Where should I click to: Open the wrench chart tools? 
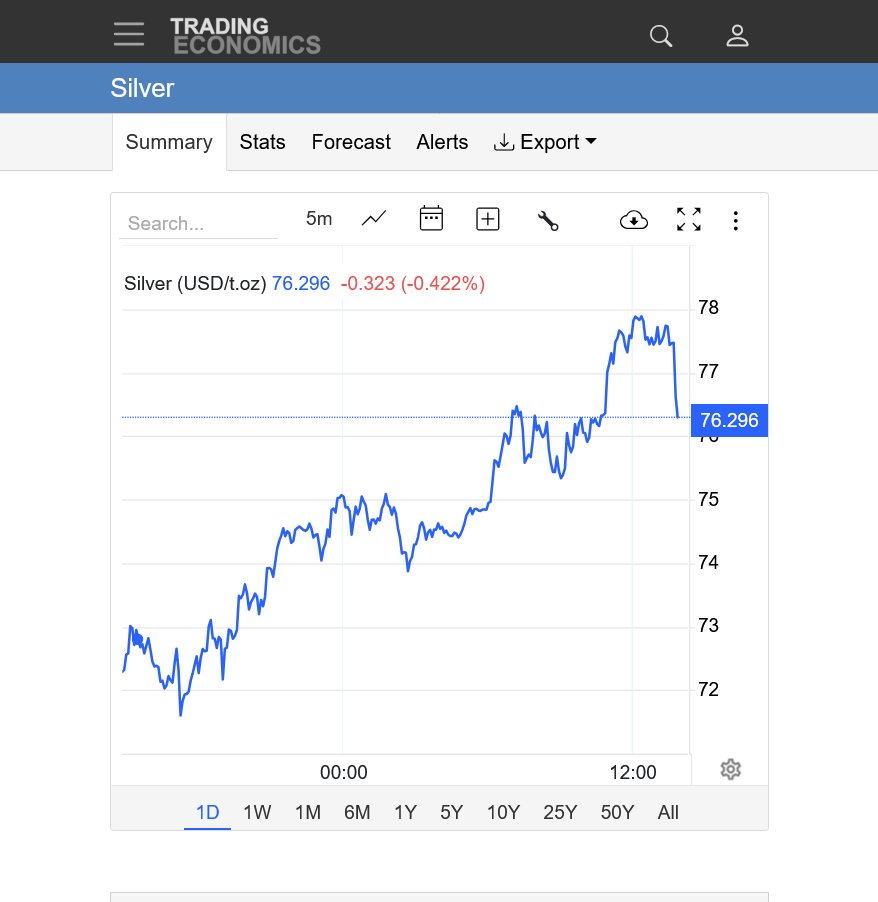548,220
